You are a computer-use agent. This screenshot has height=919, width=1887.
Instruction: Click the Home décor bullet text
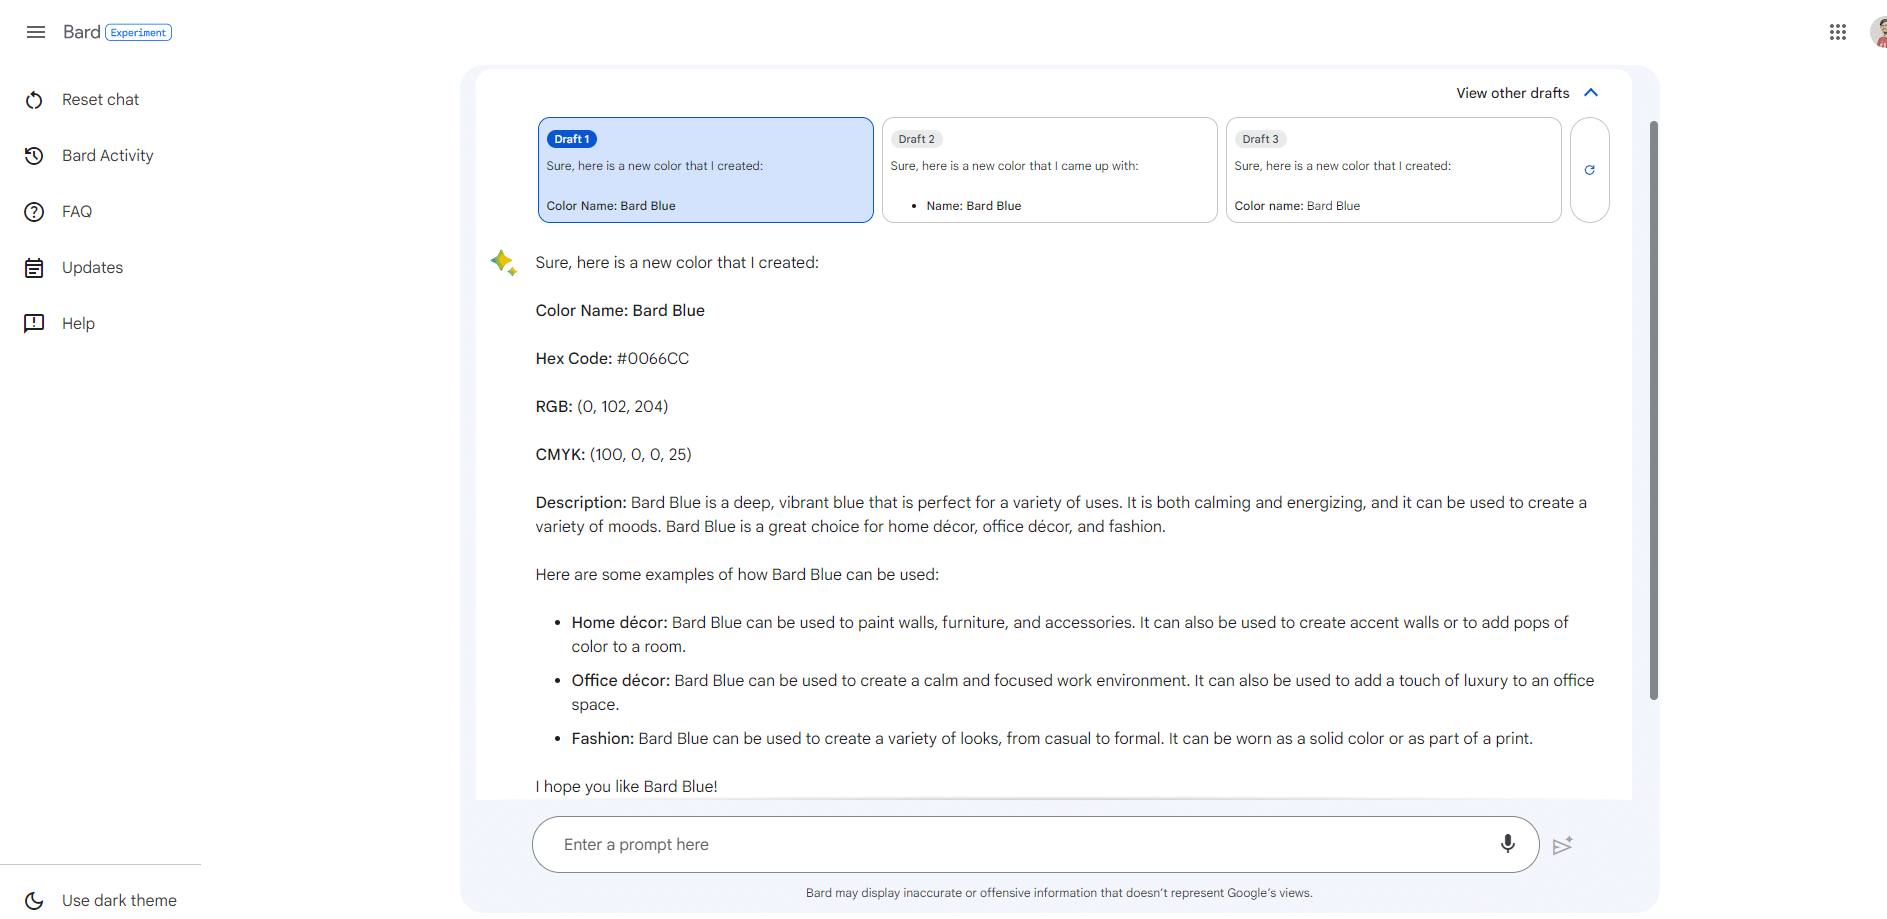pyautogui.click(x=1070, y=635)
